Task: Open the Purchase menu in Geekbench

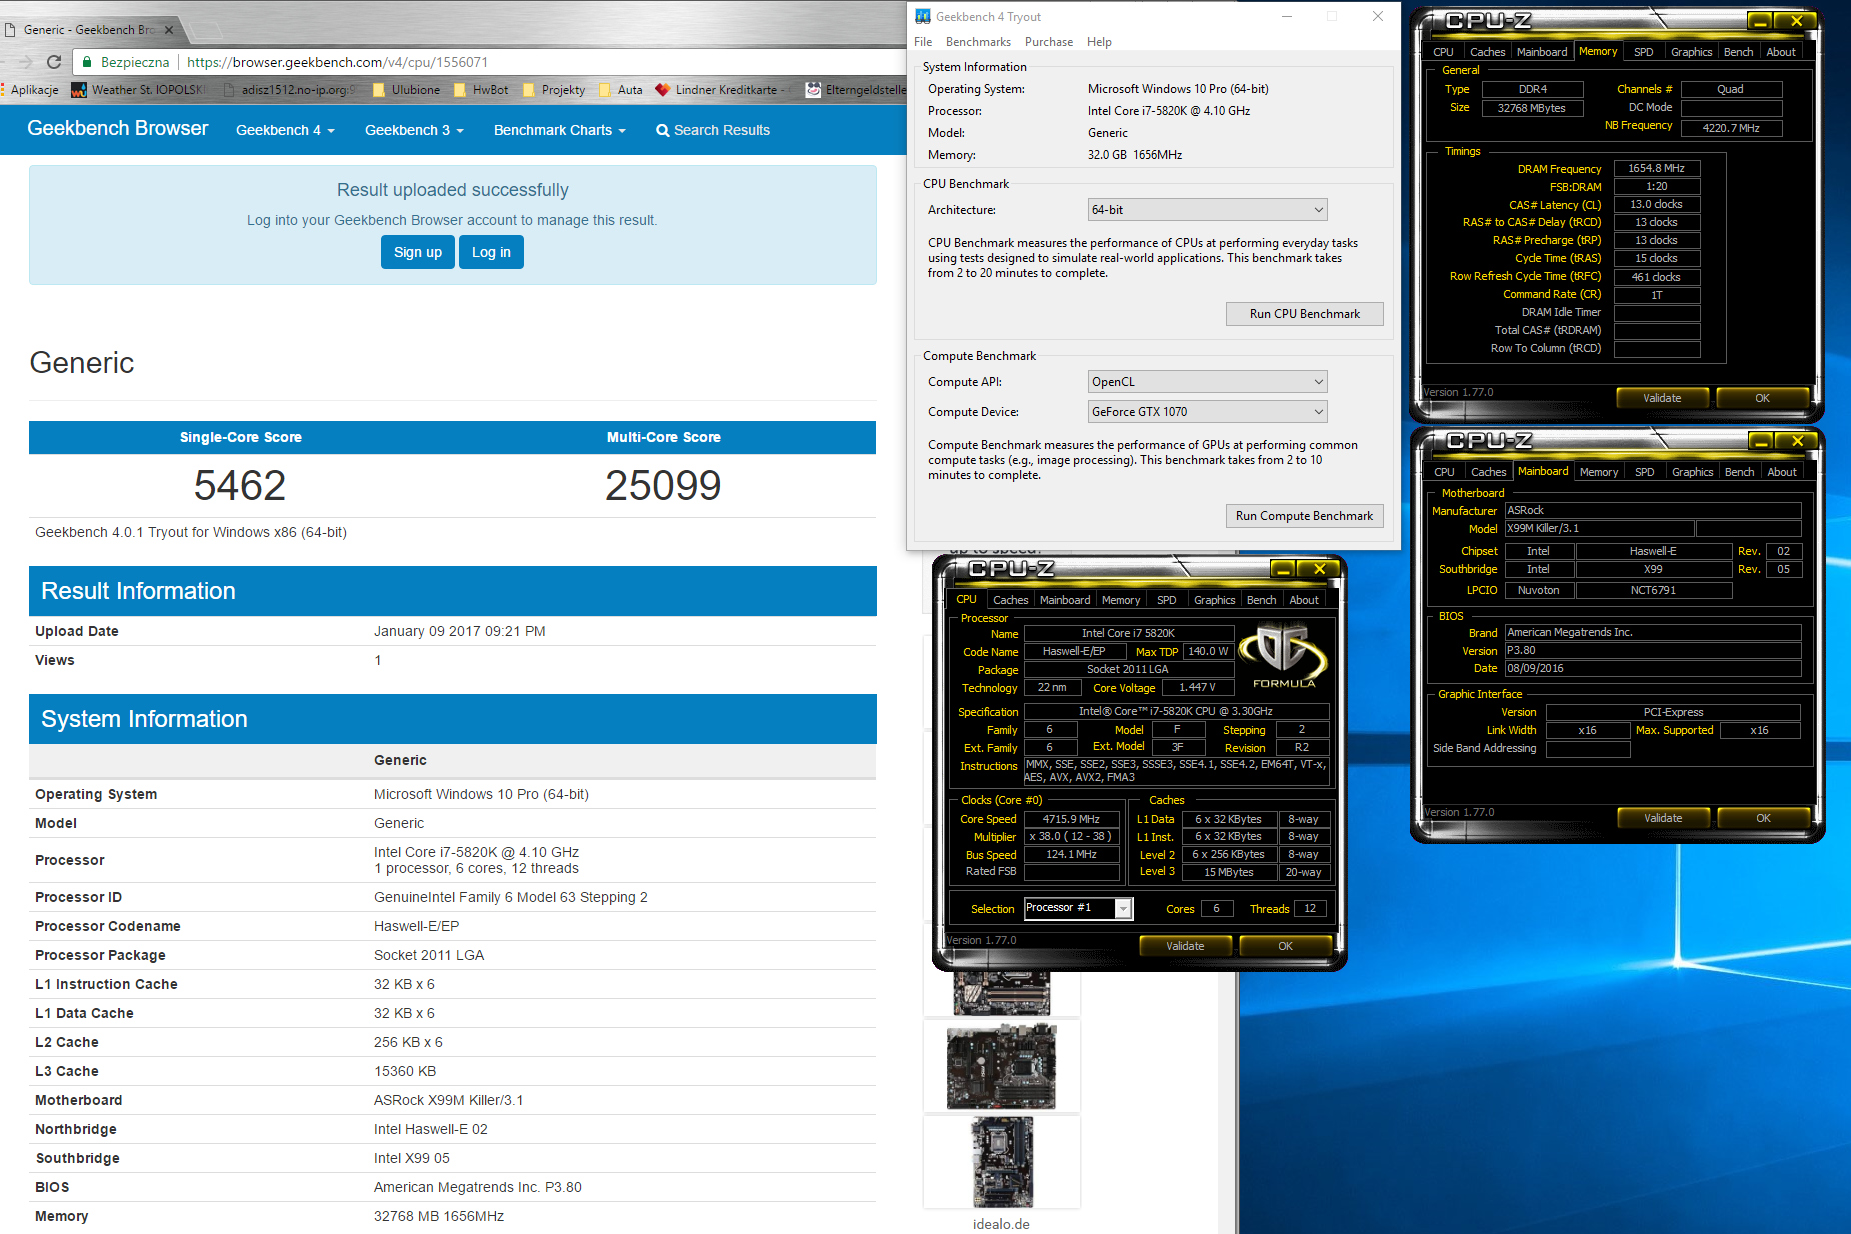Action: pos(1049,42)
